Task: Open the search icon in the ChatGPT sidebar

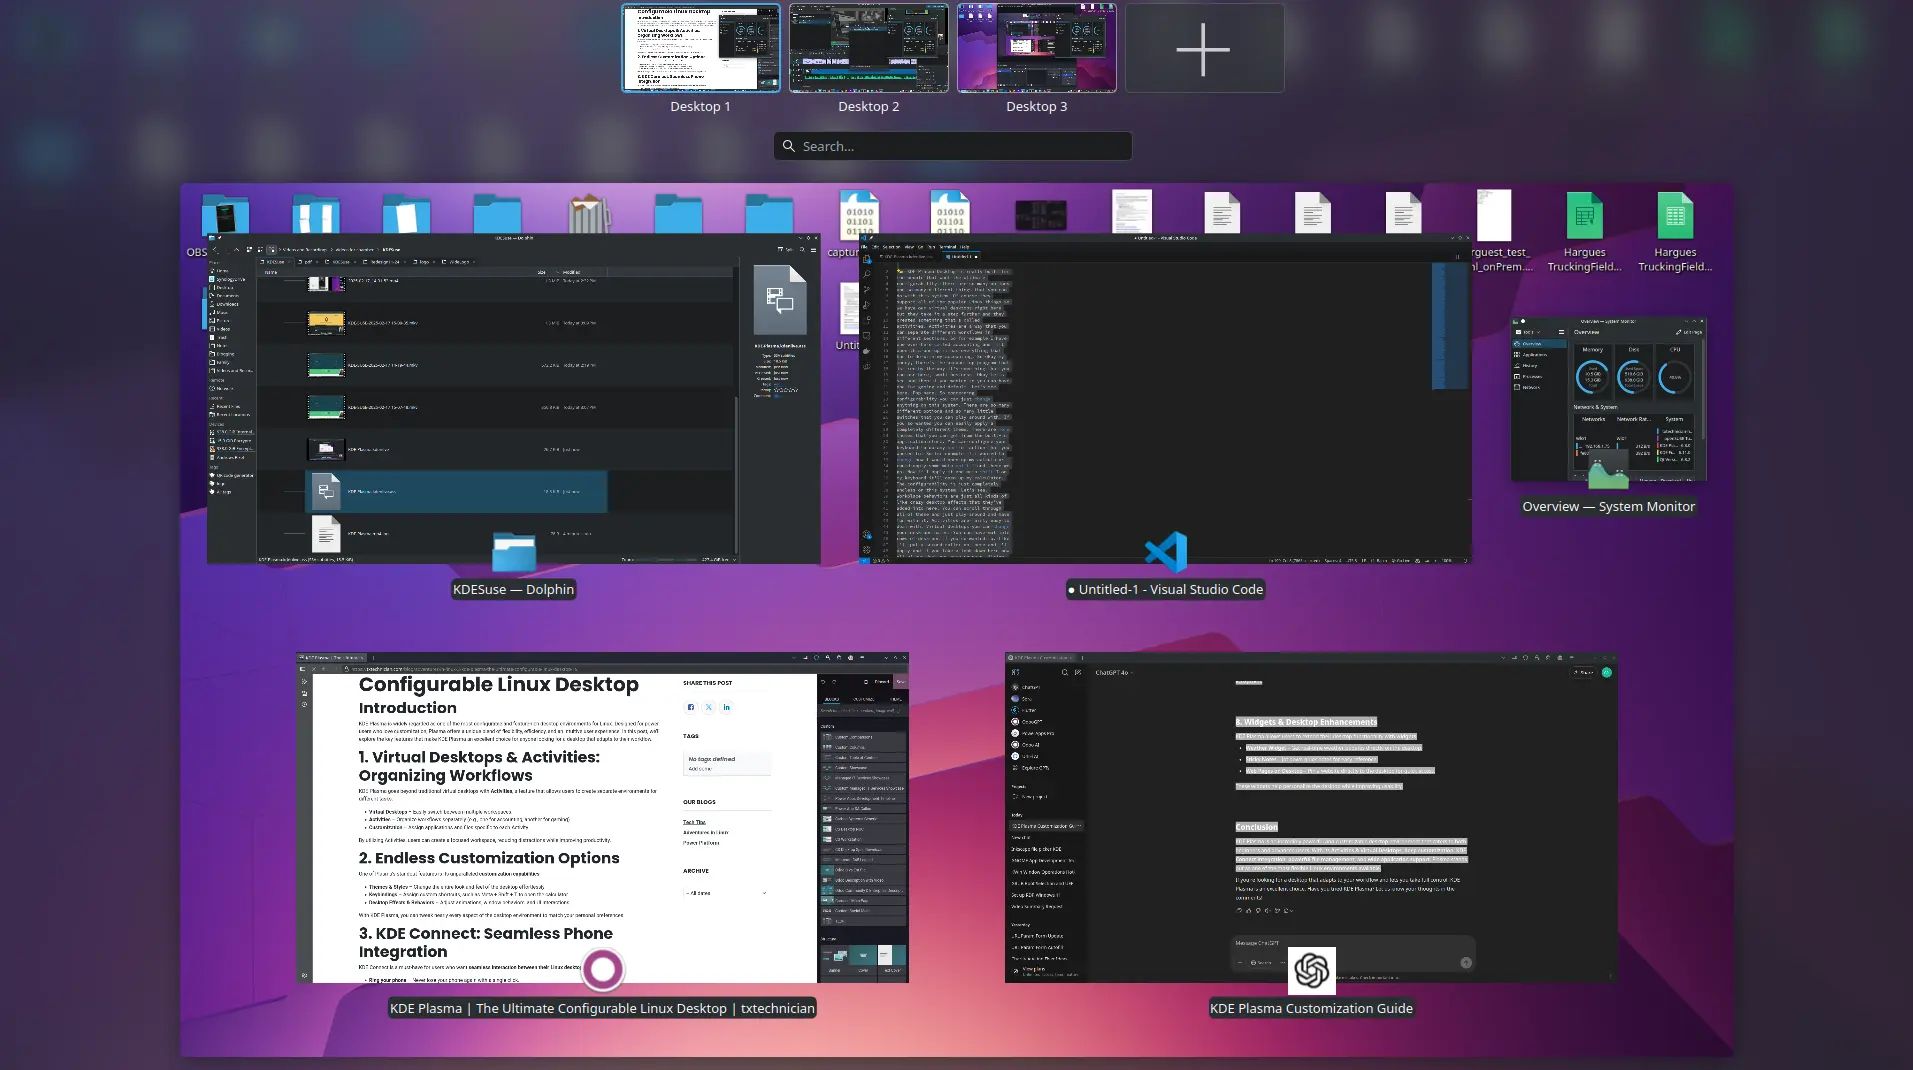Action: [x=1063, y=673]
